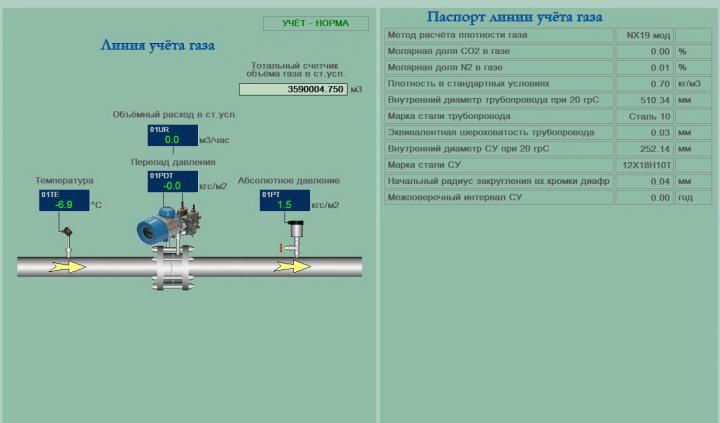
Task: Click the right yellow flow arrow
Action: pyautogui.click(x=295, y=266)
